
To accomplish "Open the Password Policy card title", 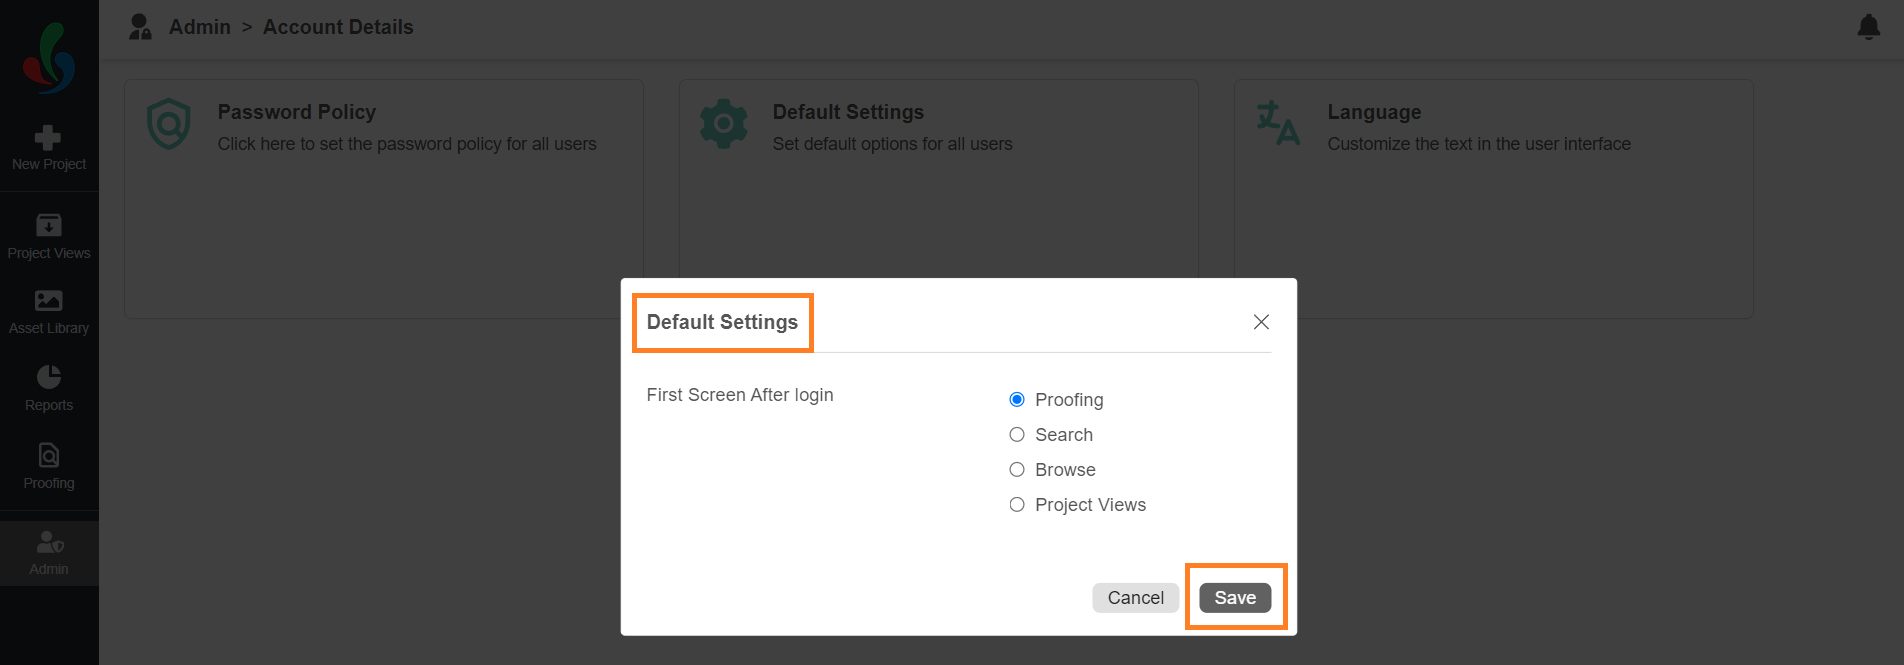I will click(297, 112).
